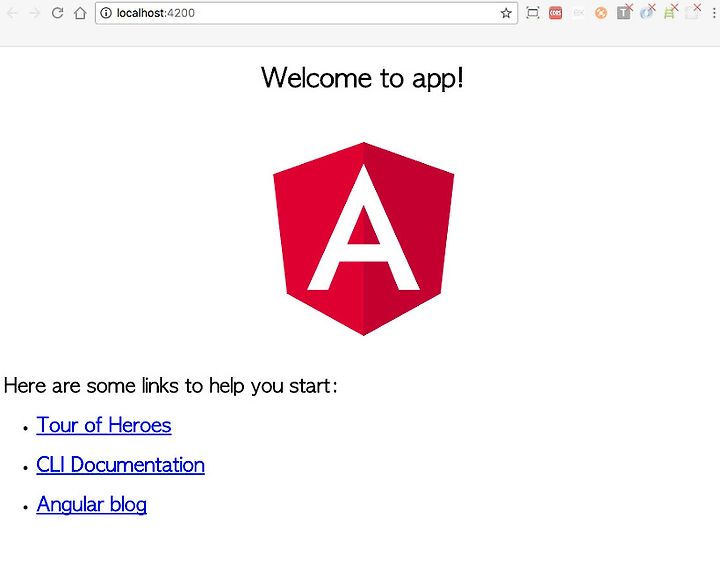Open the CLI Documentation link
This screenshot has width=720, height=562.
coord(120,465)
